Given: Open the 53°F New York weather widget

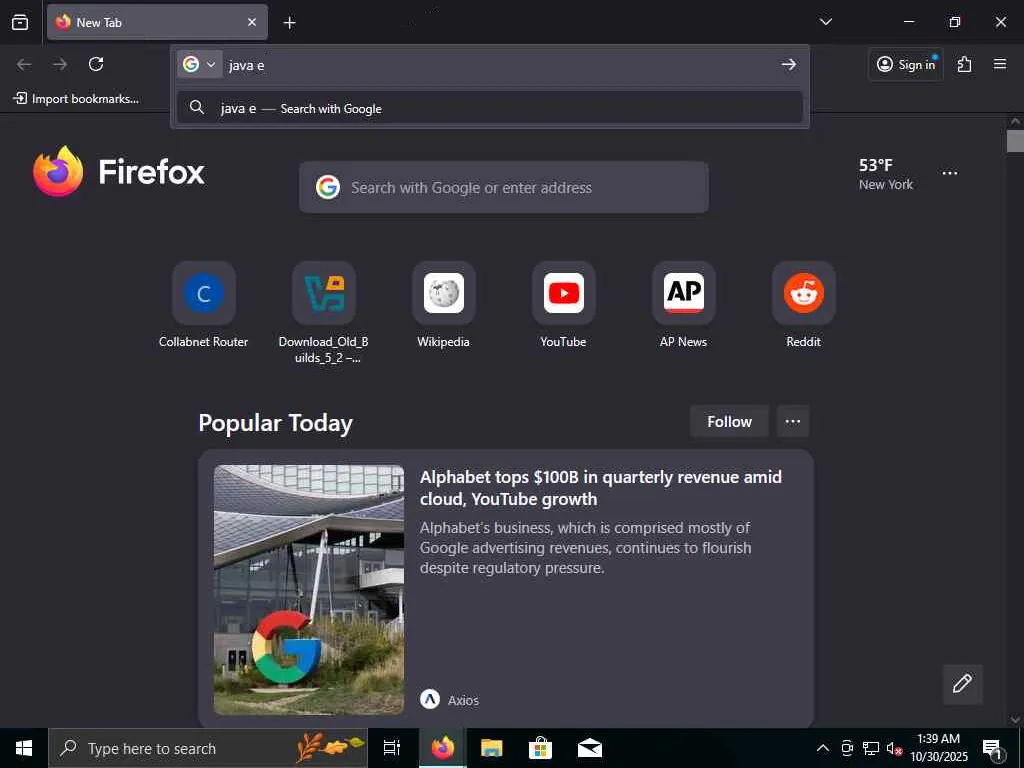Looking at the screenshot, I should (x=886, y=174).
